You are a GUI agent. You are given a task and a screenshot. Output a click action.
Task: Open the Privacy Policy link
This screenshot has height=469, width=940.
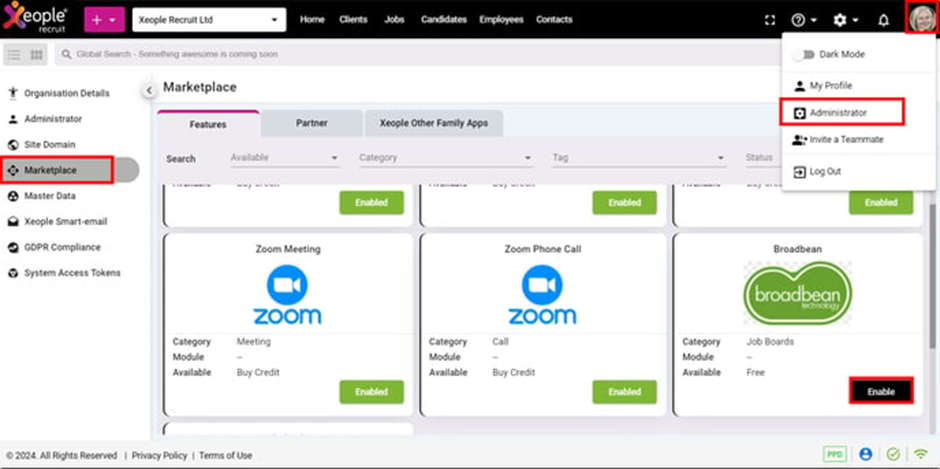coord(159,456)
